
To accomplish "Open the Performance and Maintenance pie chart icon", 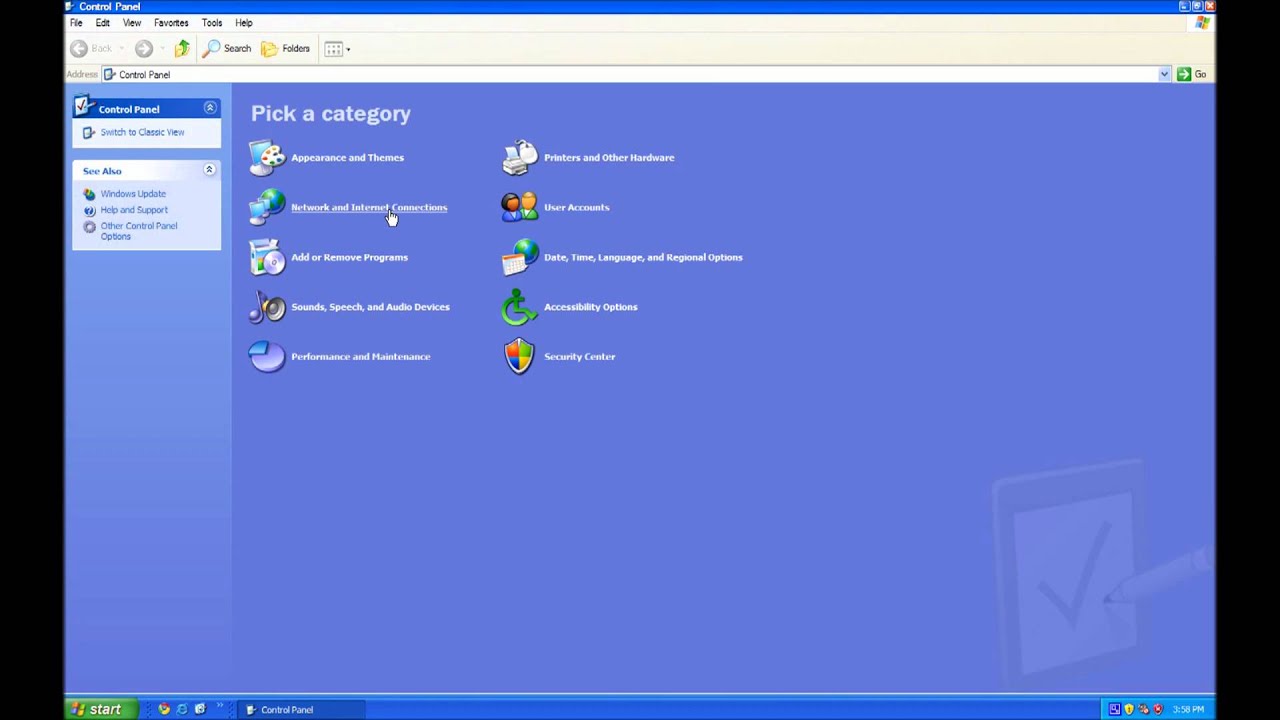I will (267, 356).
